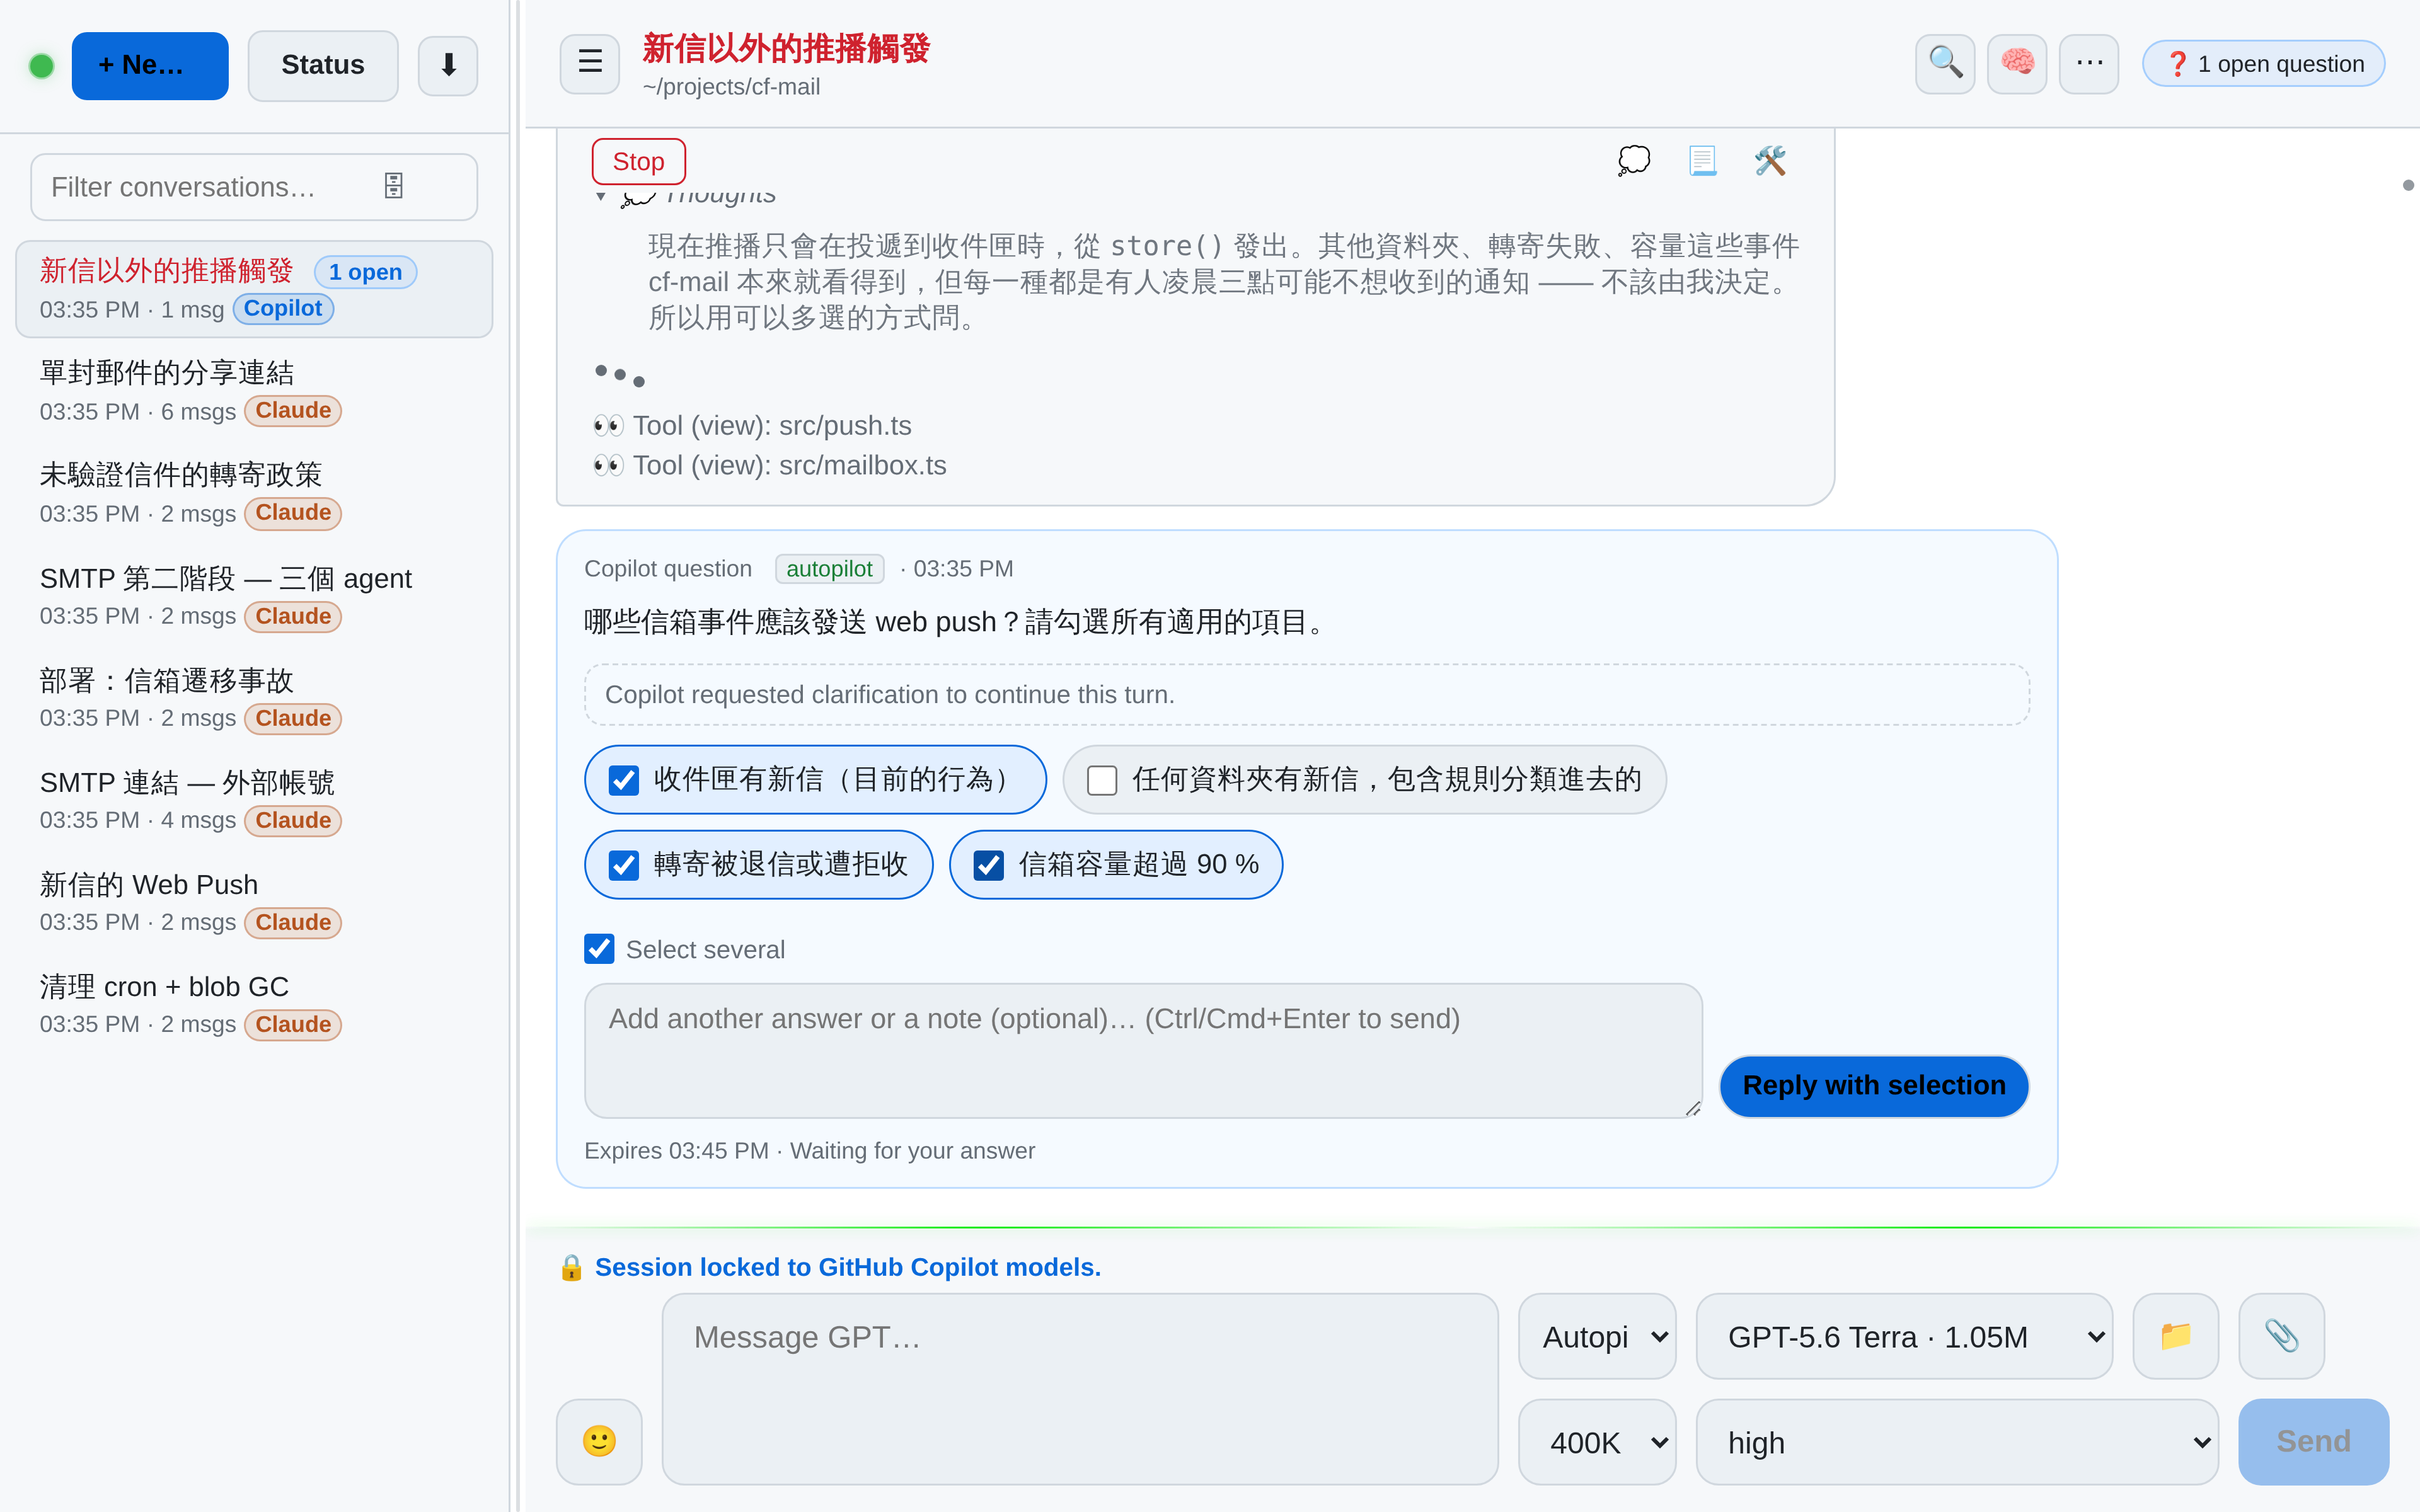Screen dimensions: 2420x1512
Task: Click Reply with selection button
Action: tap(1873, 1085)
